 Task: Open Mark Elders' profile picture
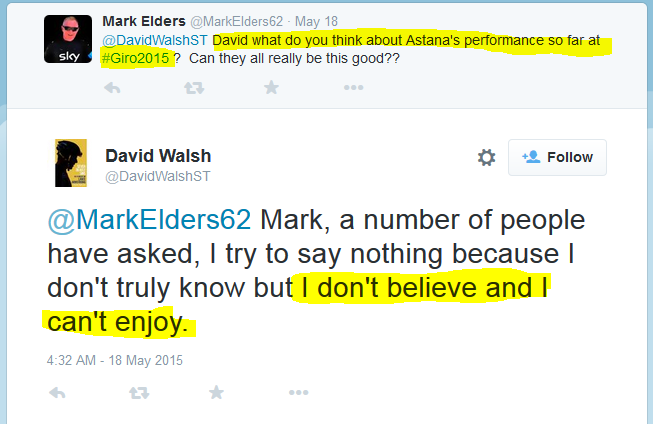[x=68, y=38]
